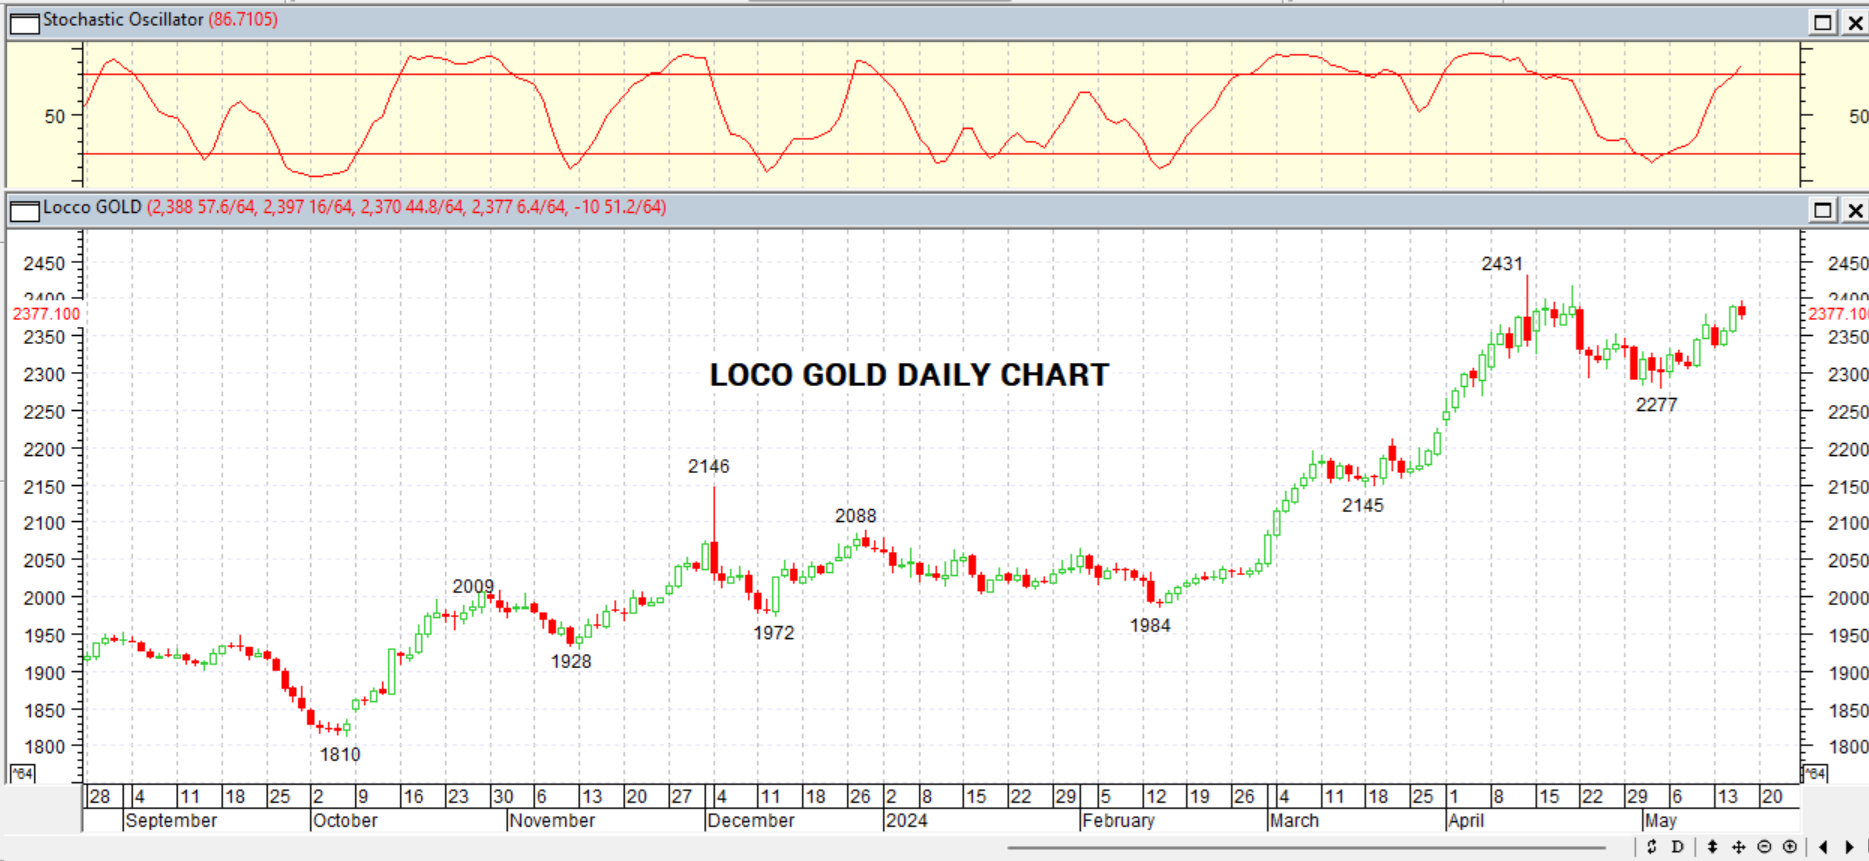
Task: Open Locco GOLD pane menu icon
Action: coord(24,210)
